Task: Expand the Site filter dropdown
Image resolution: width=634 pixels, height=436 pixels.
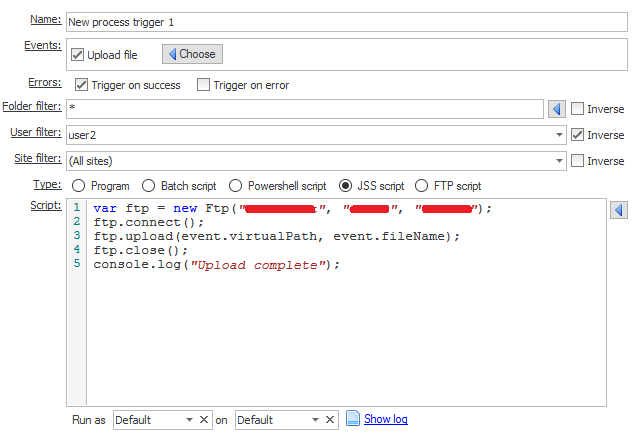Action: click(x=559, y=161)
